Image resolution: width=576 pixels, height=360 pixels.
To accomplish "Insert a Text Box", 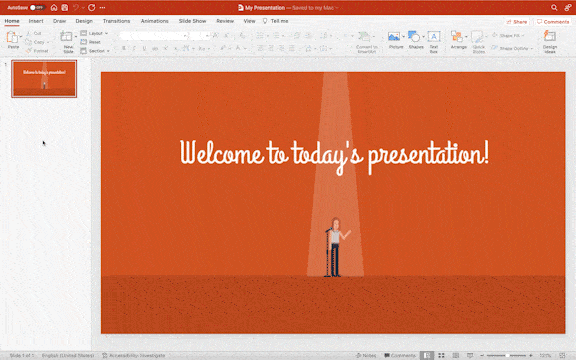I will (434, 42).
